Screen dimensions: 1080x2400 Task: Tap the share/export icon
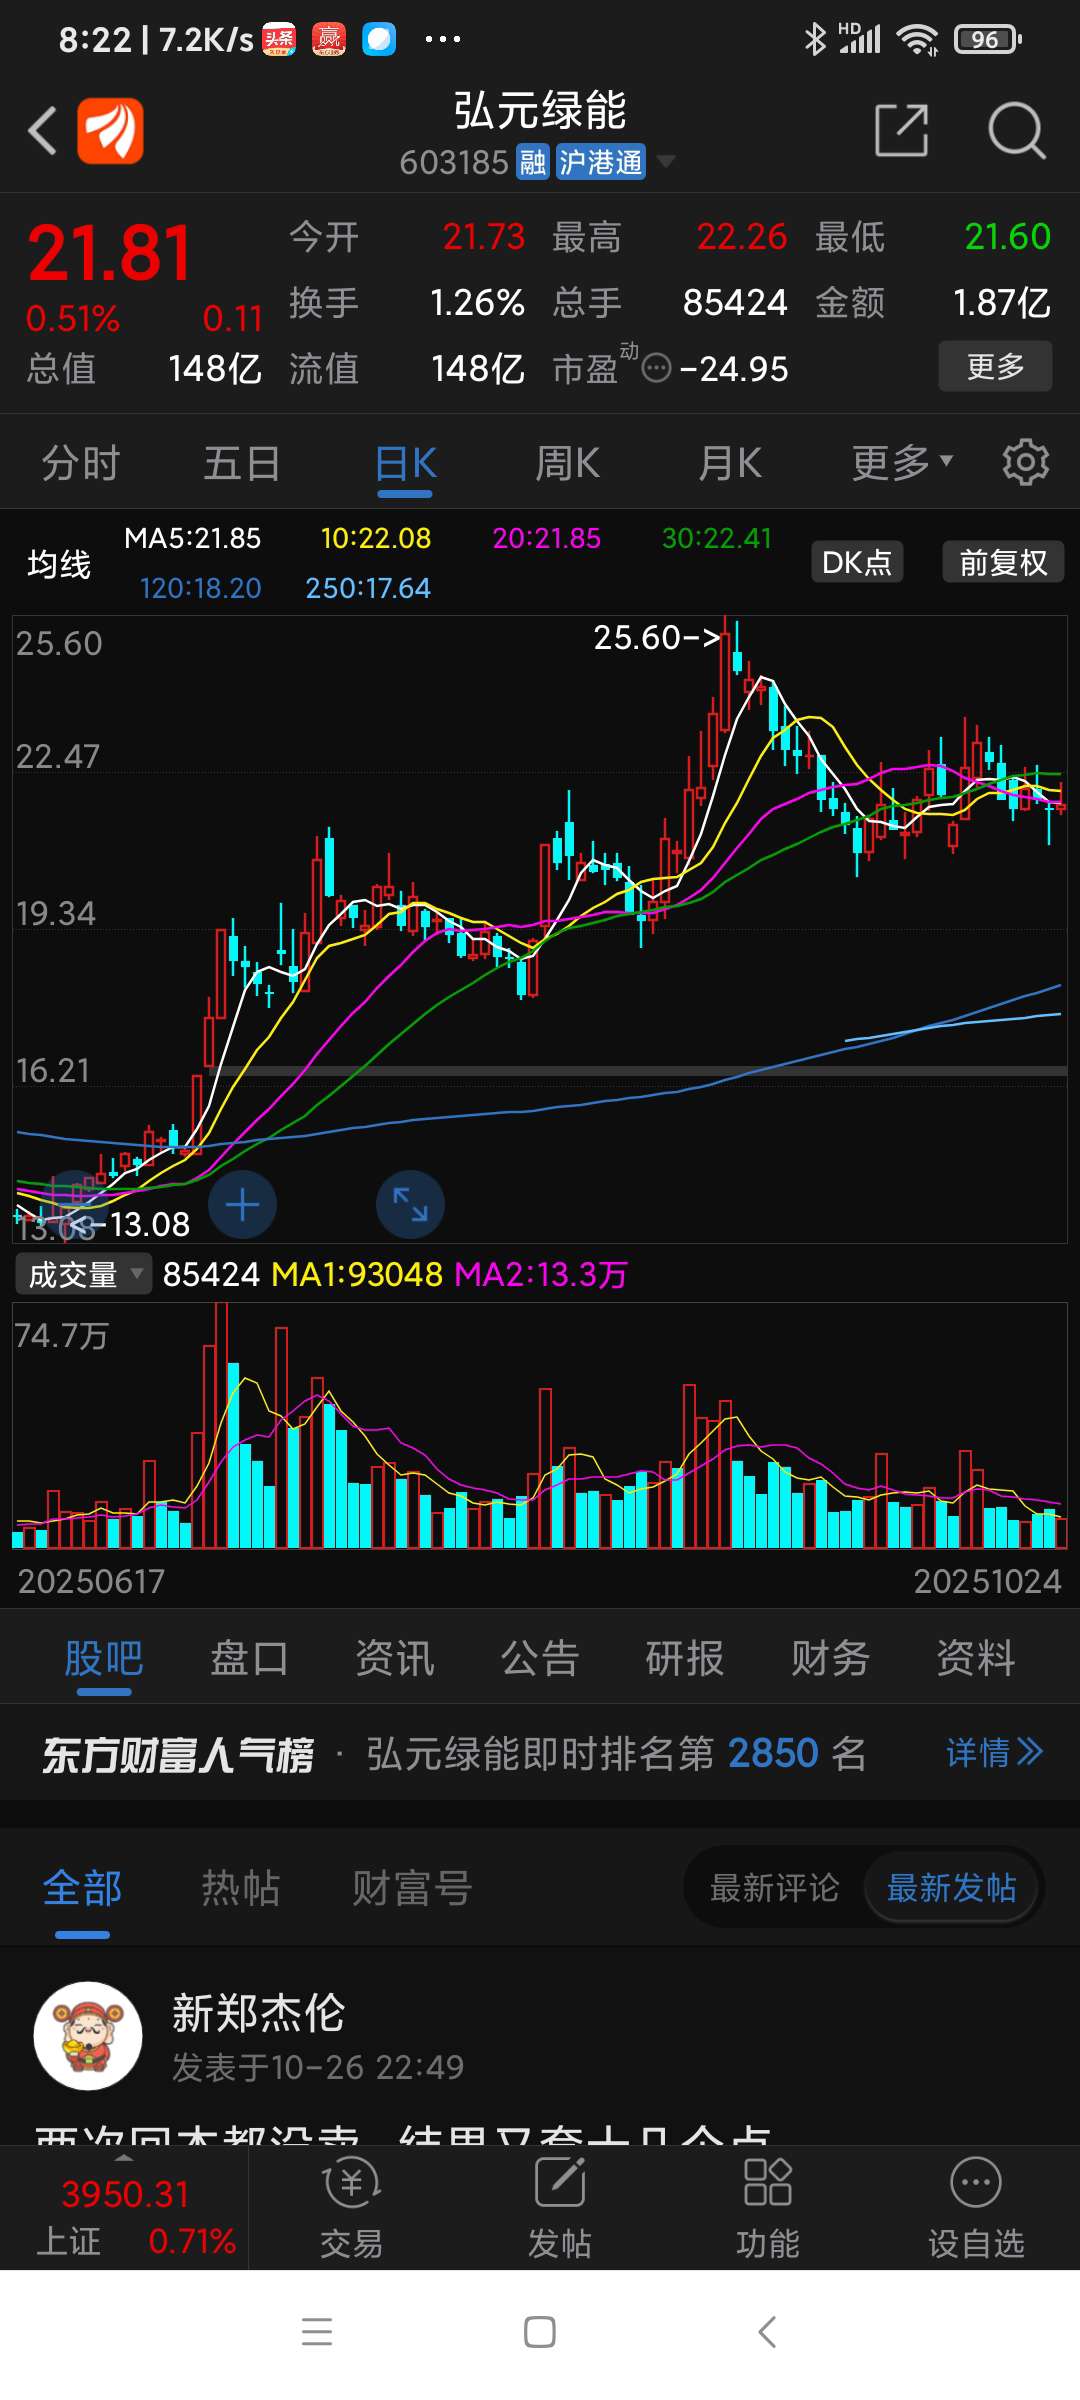pos(901,130)
